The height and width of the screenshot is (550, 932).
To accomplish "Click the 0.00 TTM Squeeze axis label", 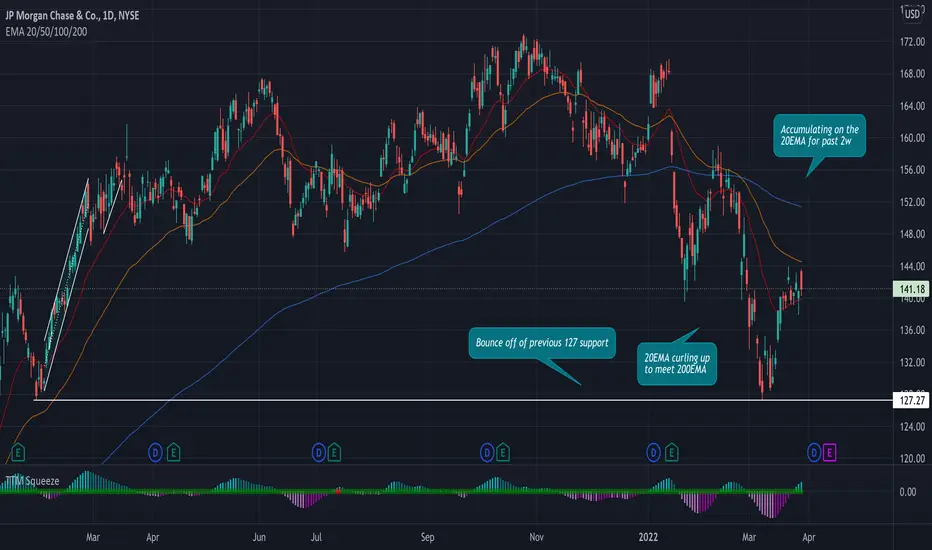I will pos(908,492).
